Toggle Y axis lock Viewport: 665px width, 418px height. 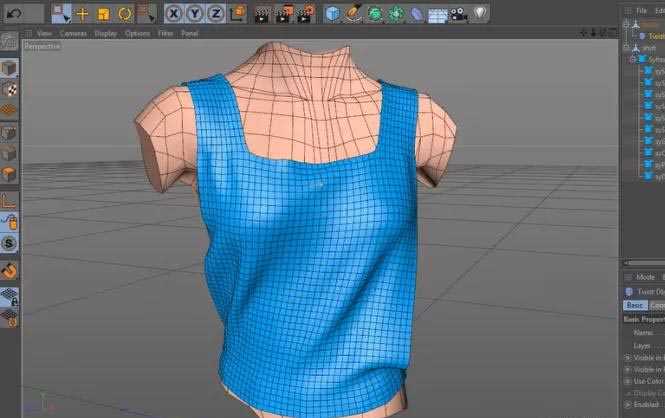point(195,14)
